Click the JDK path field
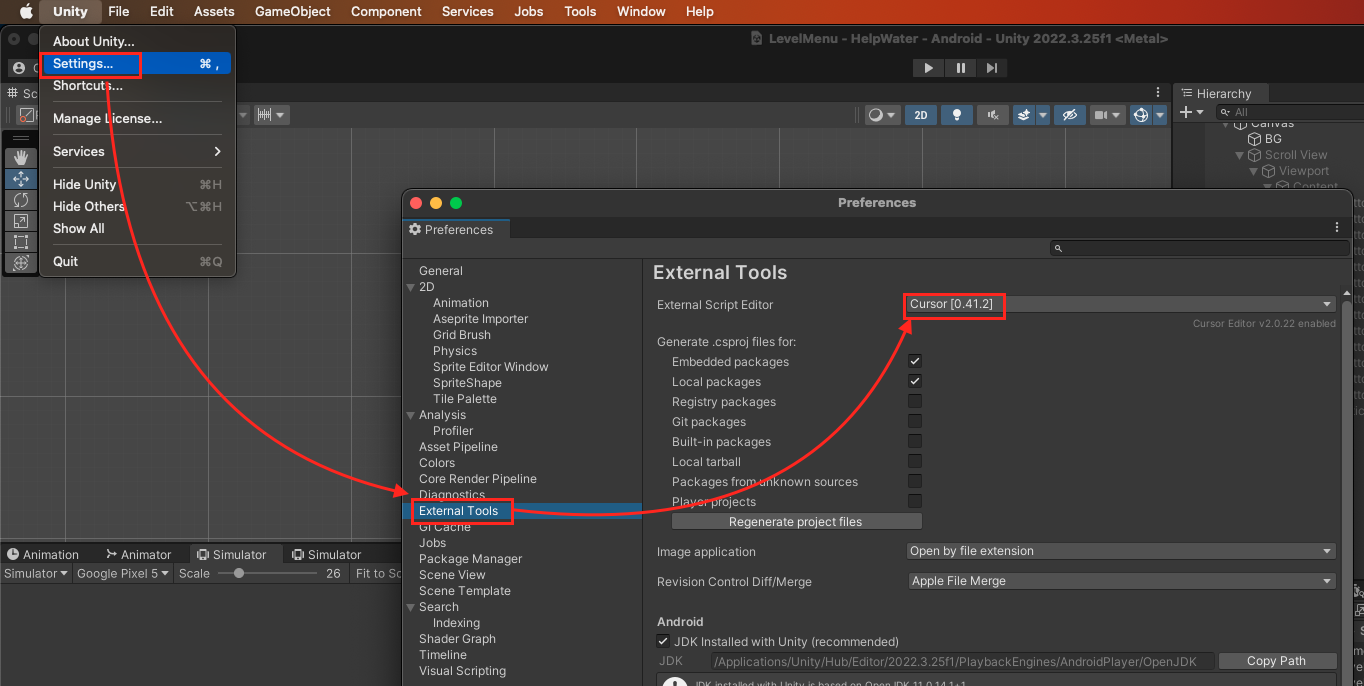Image resolution: width=1364 pixels, height=686 pixels. [x=962, y=661]
